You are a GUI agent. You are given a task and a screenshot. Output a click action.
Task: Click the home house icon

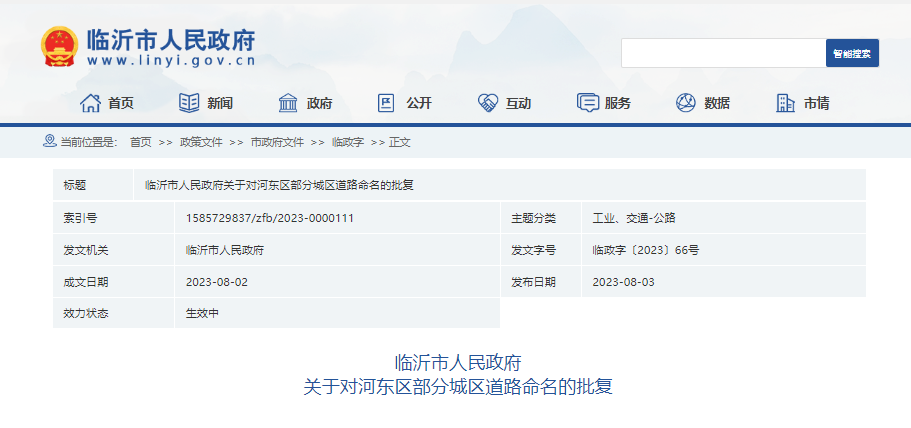91,103
